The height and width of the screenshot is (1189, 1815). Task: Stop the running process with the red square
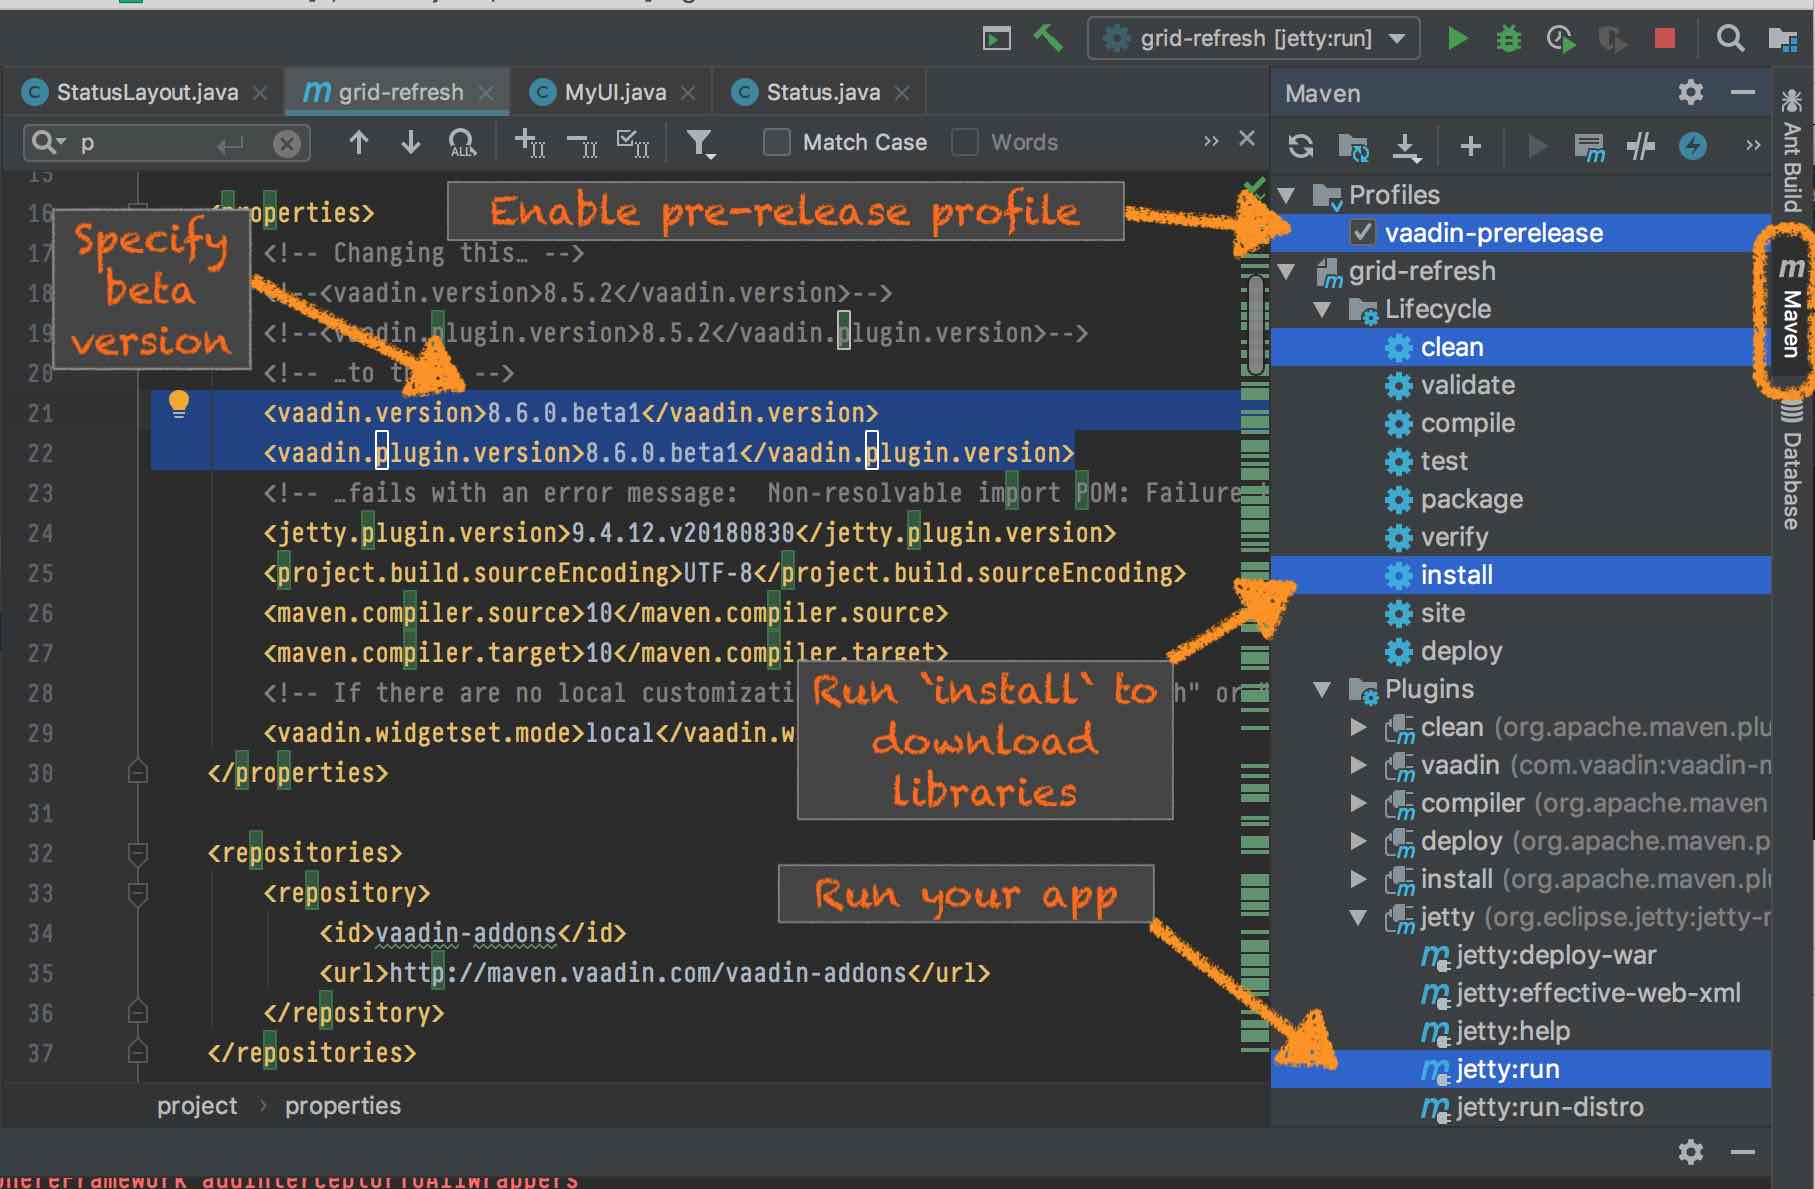coord(1664,39)
